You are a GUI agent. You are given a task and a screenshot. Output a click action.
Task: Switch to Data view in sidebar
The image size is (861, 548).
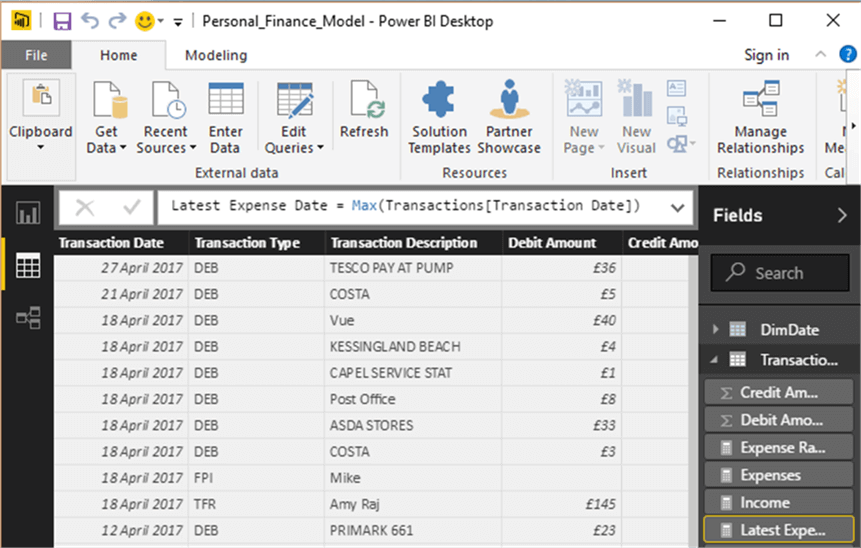point(27,266)
